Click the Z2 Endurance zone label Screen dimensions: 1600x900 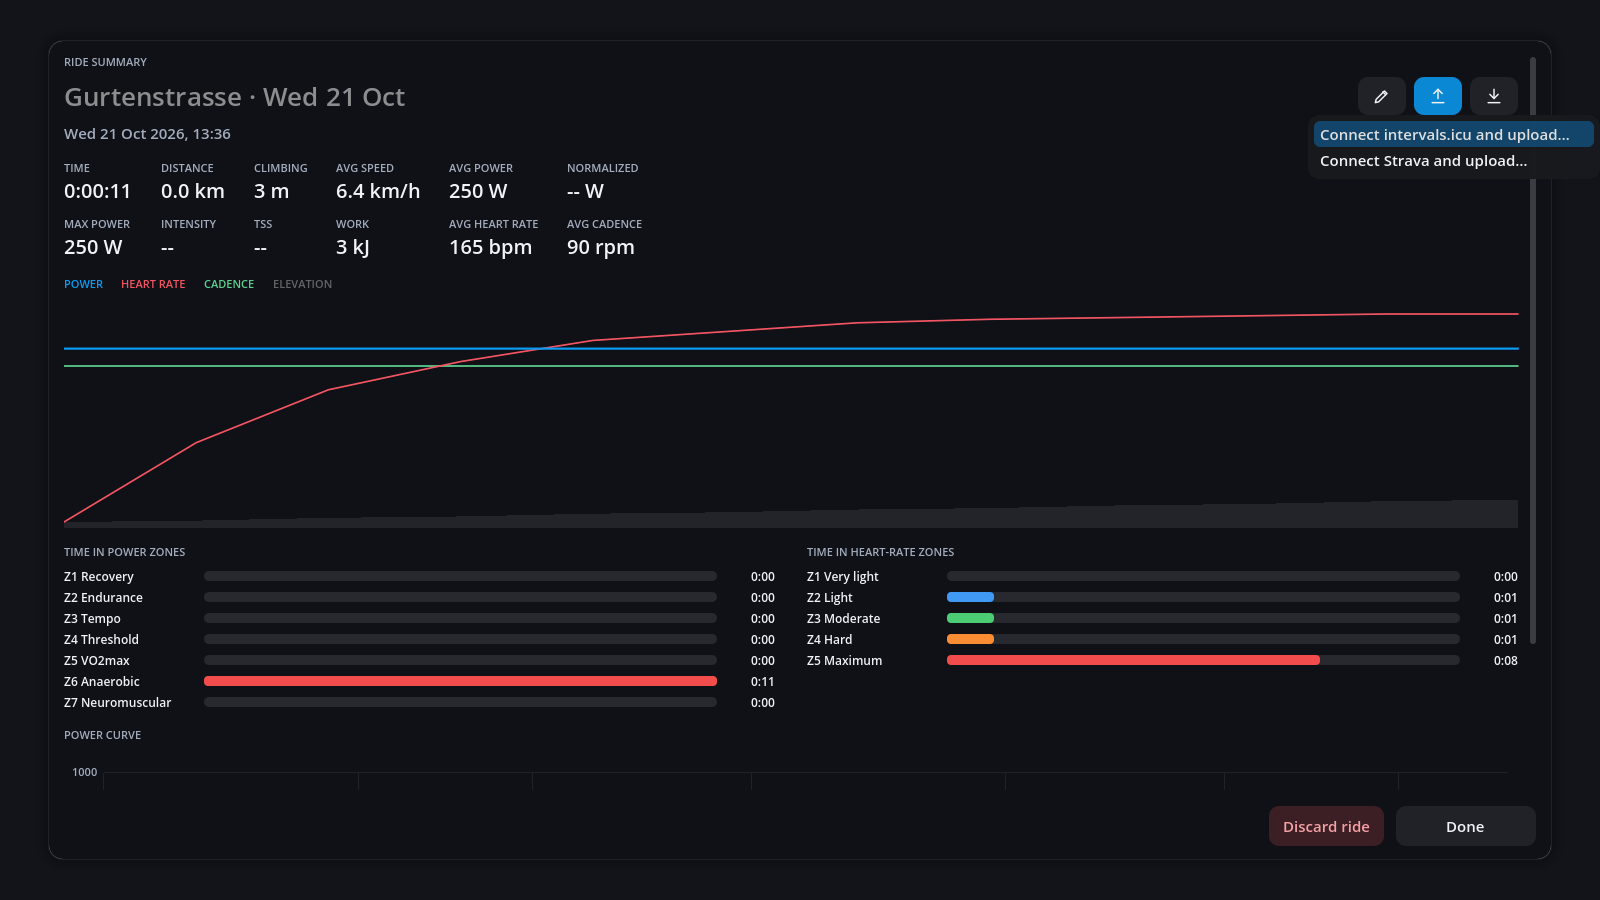[103, 598]
